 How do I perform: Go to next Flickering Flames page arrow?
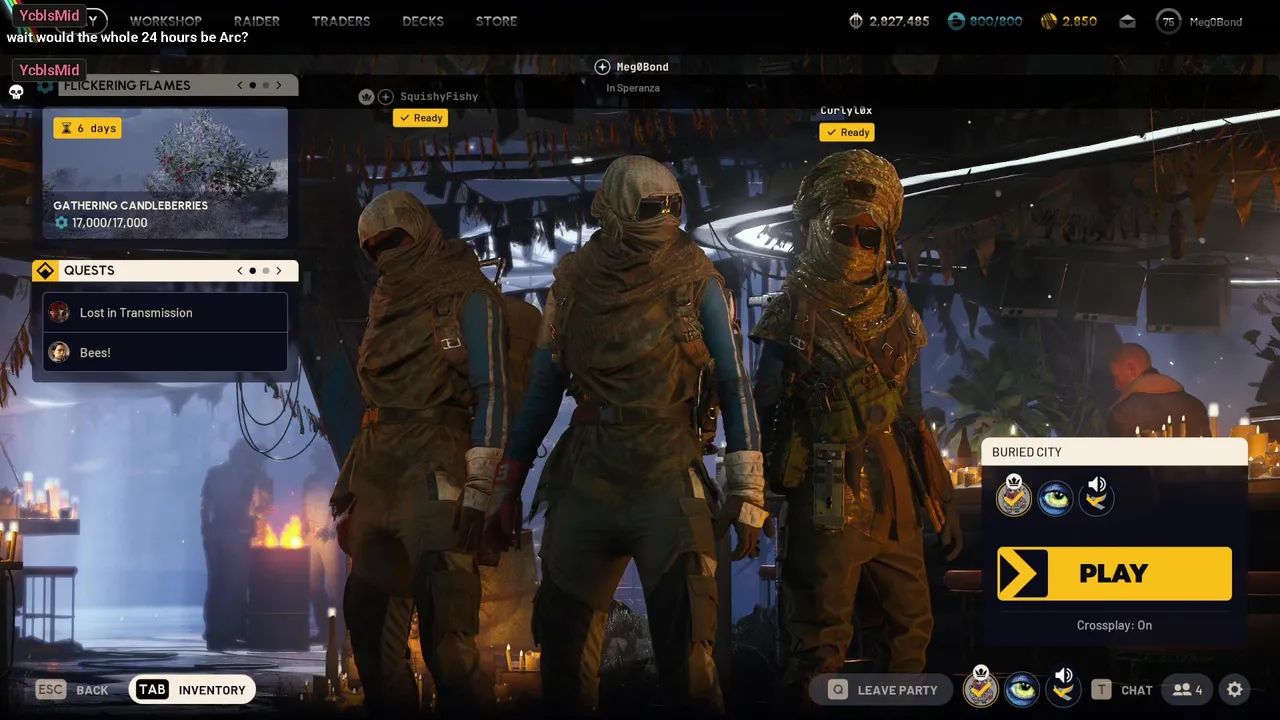pyautogui.click(x=279, y=85)
